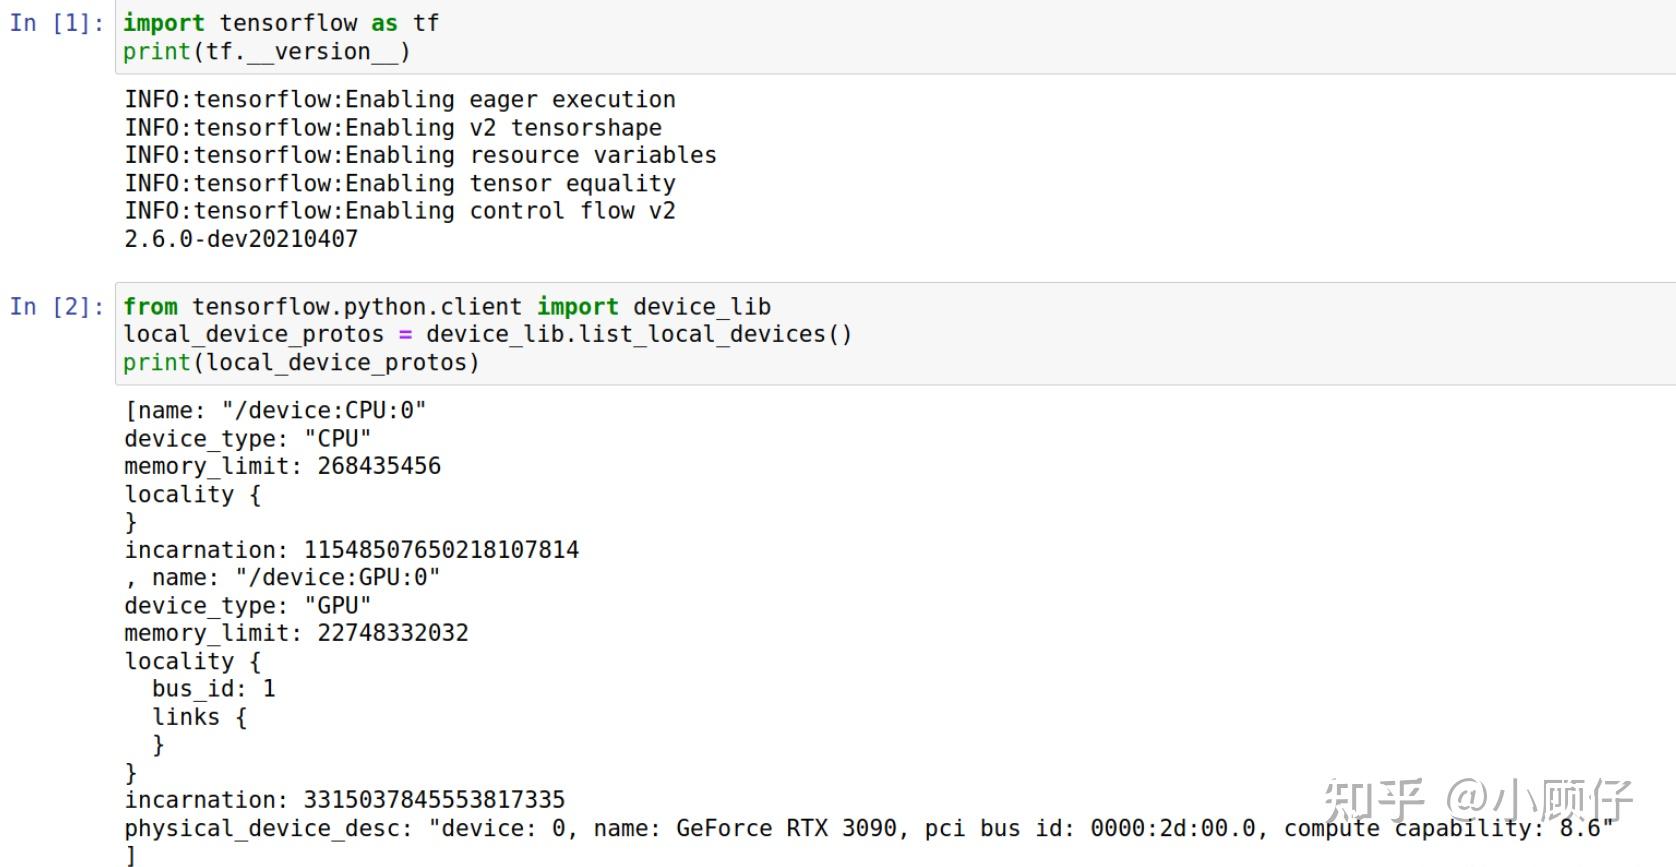Click the In [2] prompt label
The height and width of the screenshot is (867, 1676).
pyautogui.click(x=56, y=307)
